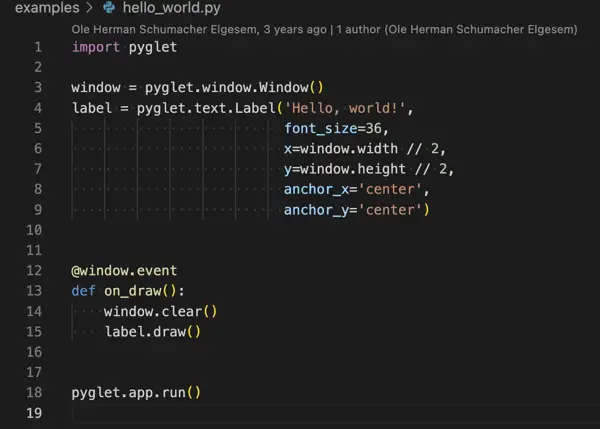This screenshot has height=429, width=600.
Task: Click 'pyglet' after import on line 1
Action: [x=153, y=47]
